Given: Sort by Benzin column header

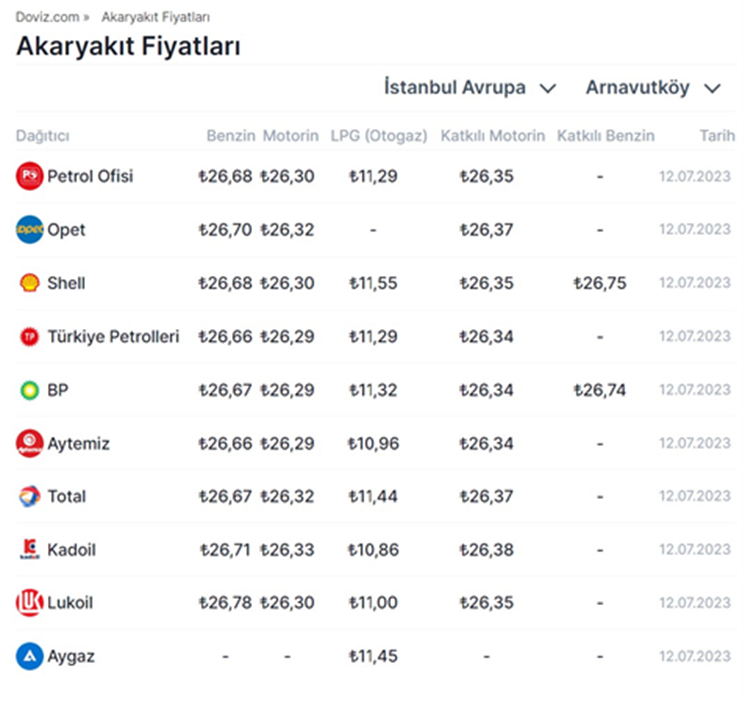Looking at the screenshot, I should pyautogui.click(x=231, y=136).
